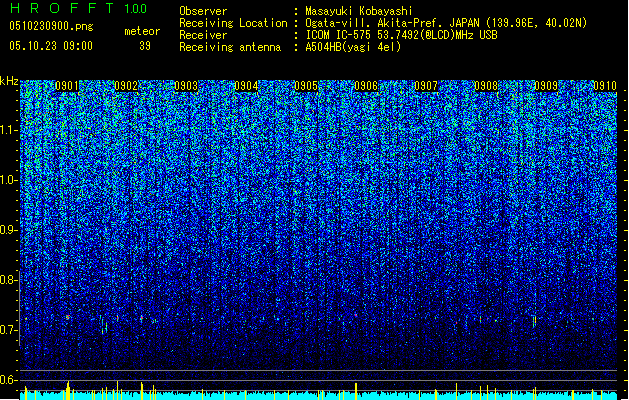Click the 0909 time marker
The image size is (629, 400).
pos(546,86)
